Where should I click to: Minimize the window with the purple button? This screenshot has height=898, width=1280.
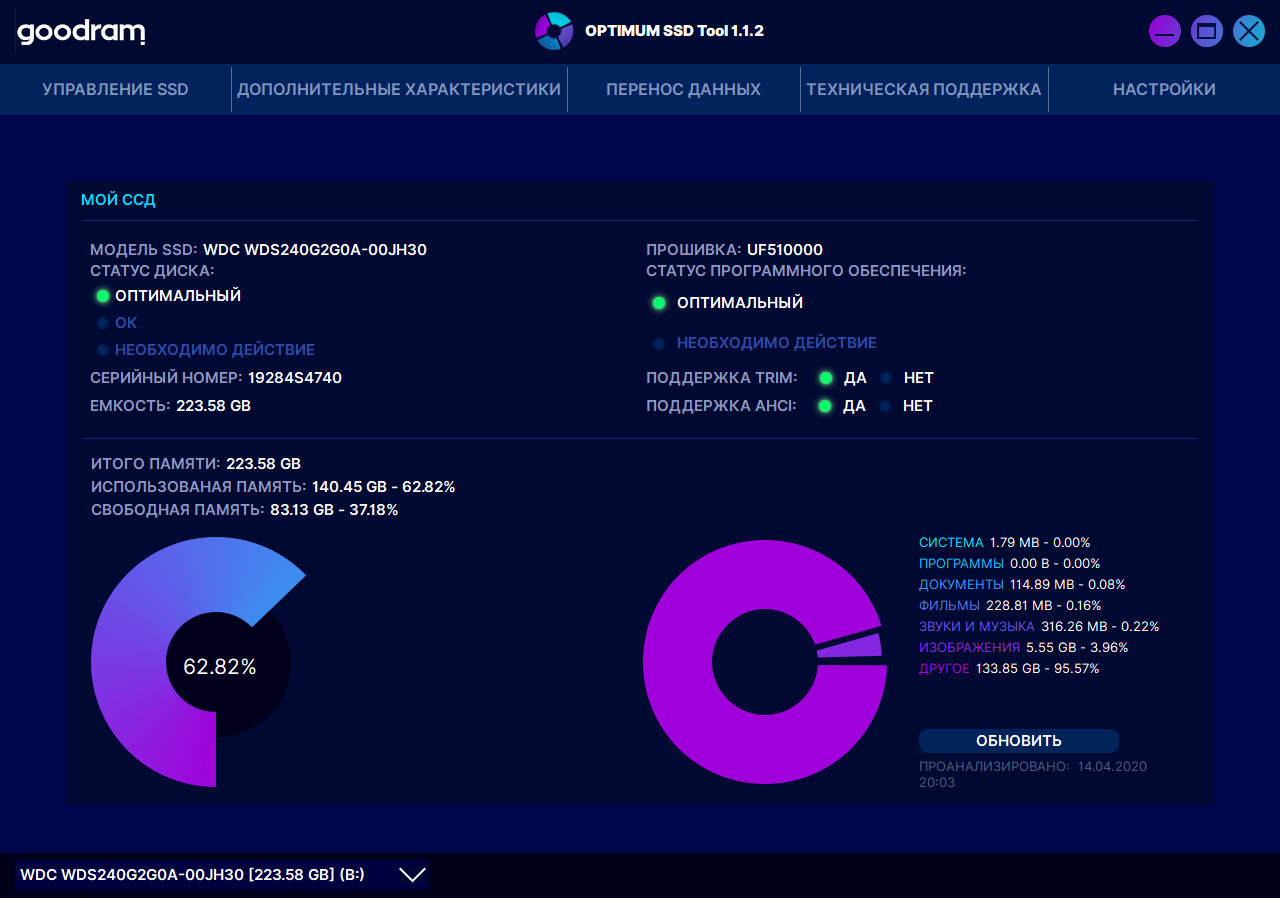pos(1165,31)
